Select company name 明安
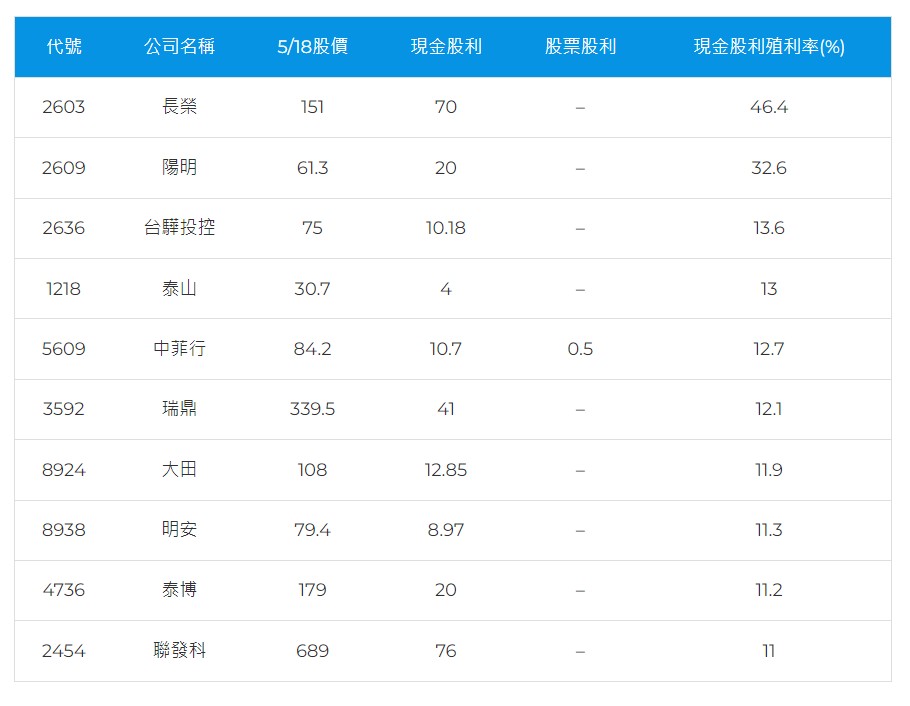 [179, 529]
